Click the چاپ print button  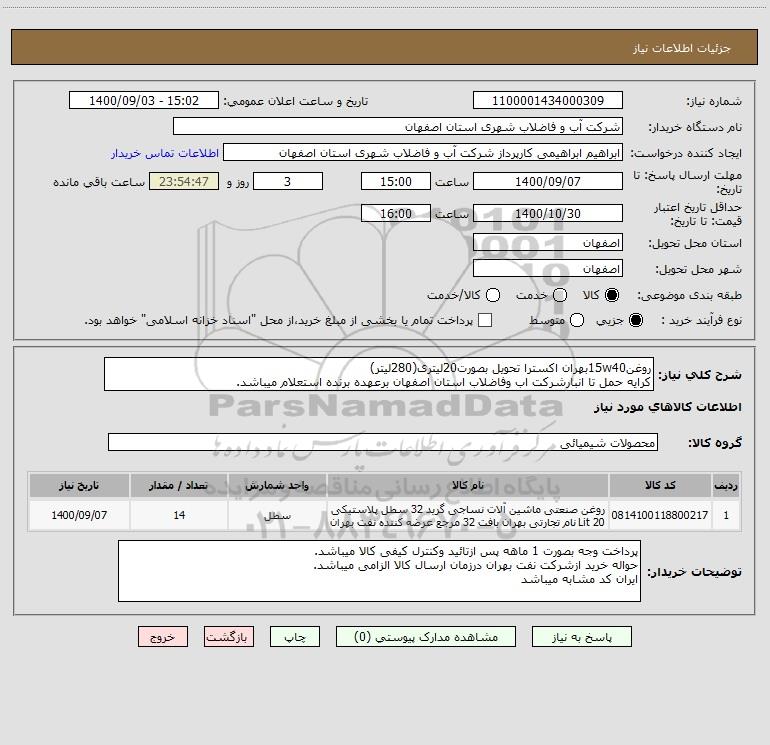295,637
